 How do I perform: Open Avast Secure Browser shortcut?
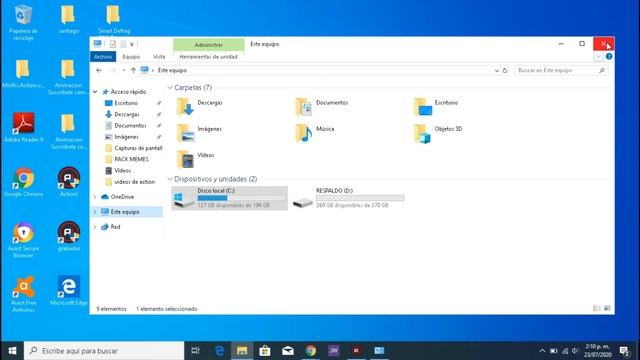point(23,240)
